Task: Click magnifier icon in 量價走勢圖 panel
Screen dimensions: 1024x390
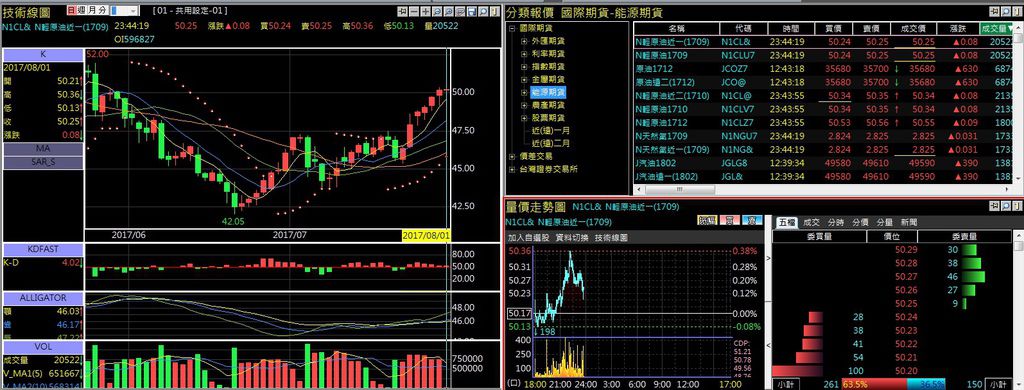Action: click(x=1006, y=206)
